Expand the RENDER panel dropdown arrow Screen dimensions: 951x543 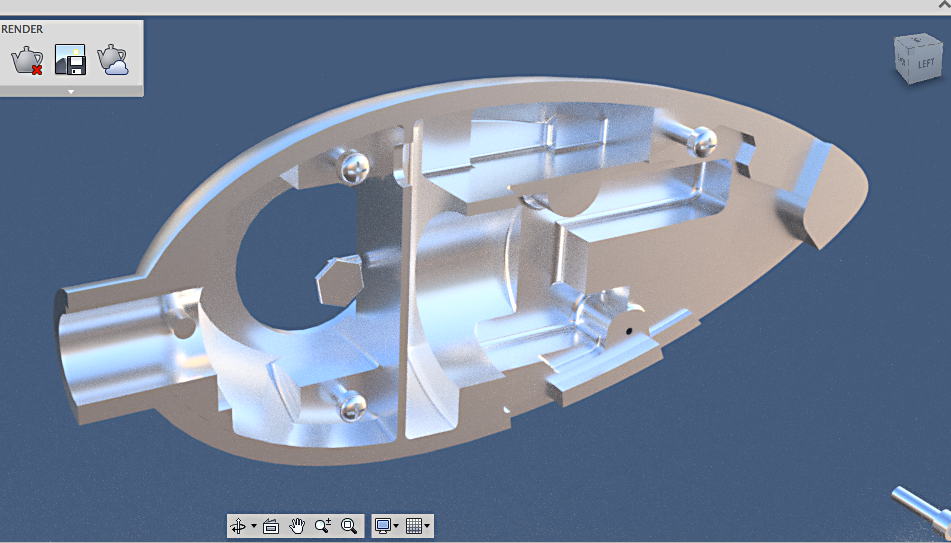[x=71, y=92]
